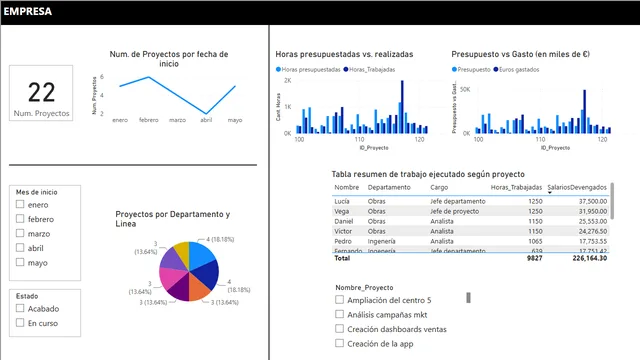Check Creación dashboards ventas project
This screenshot has height=360, width=640.
(x=339, y=329)
